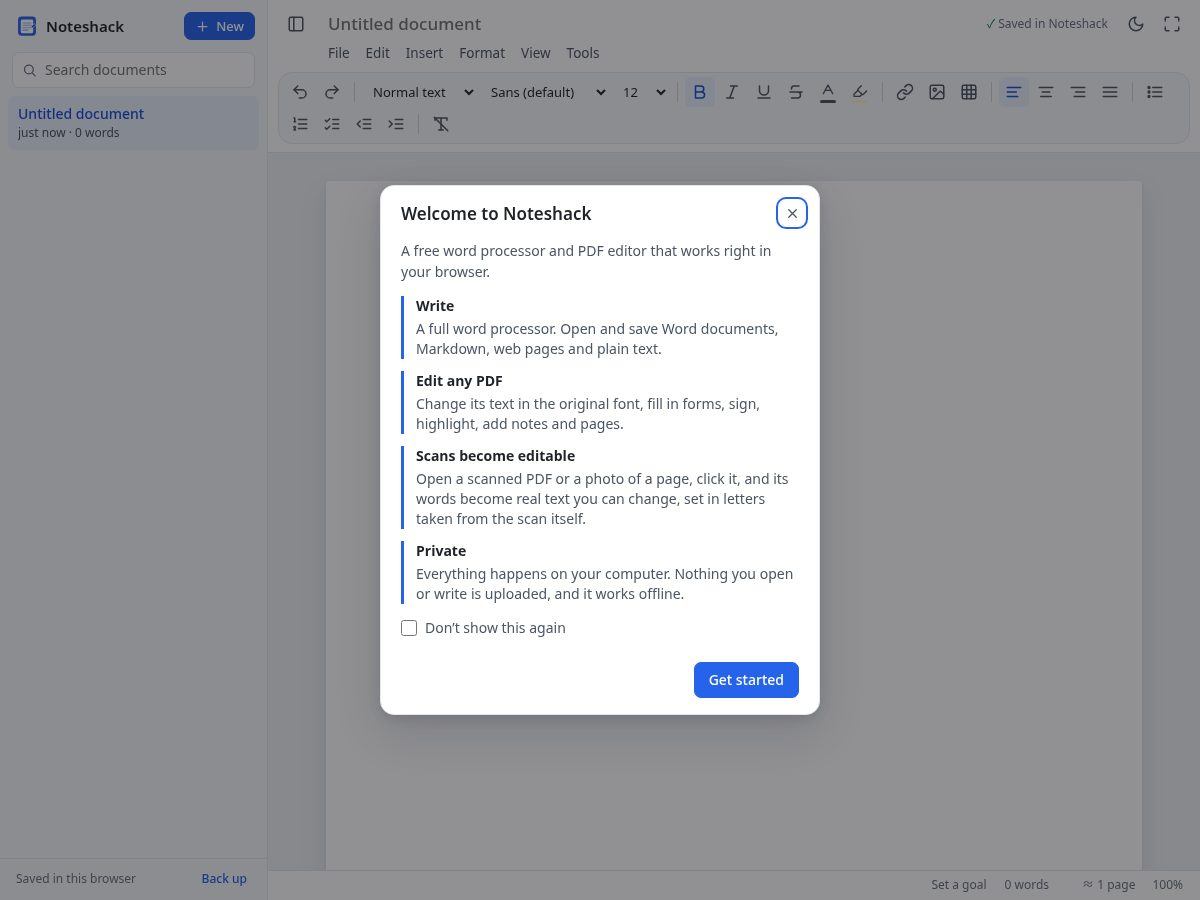Open the Format menu
This screenshot has width=1200, height=900.
pos(482,53)
